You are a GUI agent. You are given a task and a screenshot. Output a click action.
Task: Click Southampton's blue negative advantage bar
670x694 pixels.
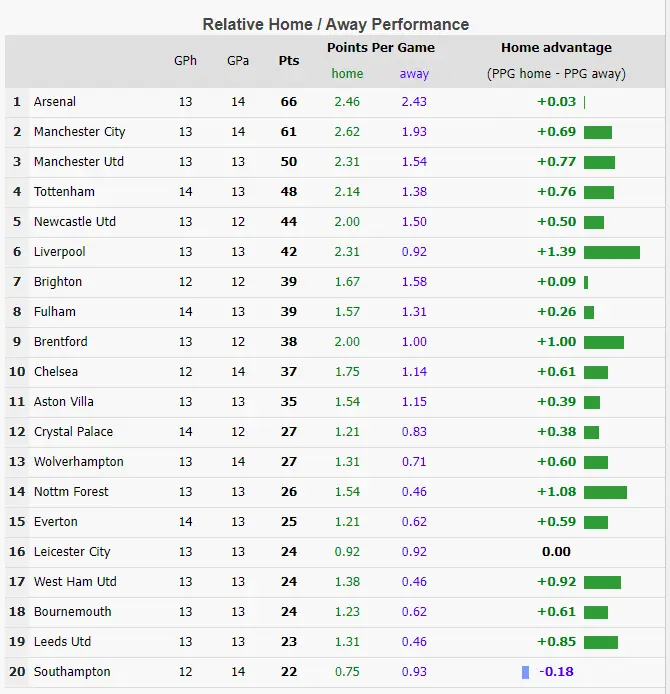pyautogui.click(x=526, y=672)
